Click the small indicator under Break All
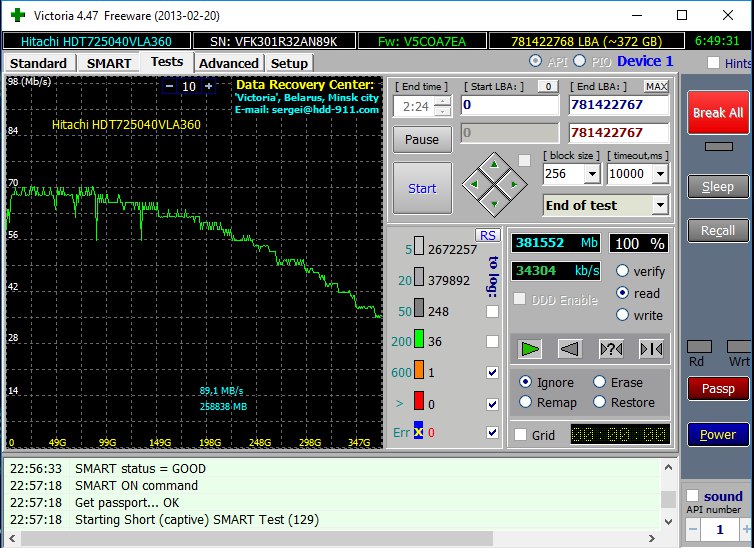The width and height of the screenshot is (754, 548). pyautogui.click(x=718, y=147)
